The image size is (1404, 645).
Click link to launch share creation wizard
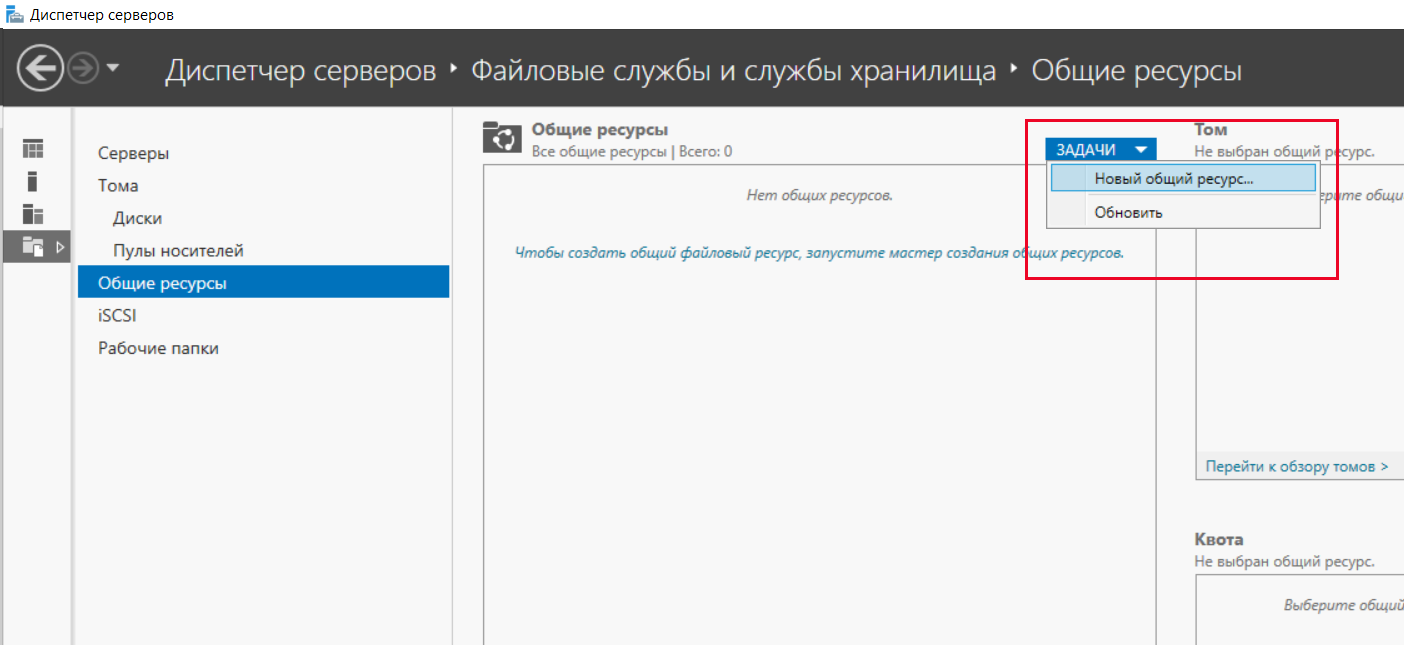819,253
